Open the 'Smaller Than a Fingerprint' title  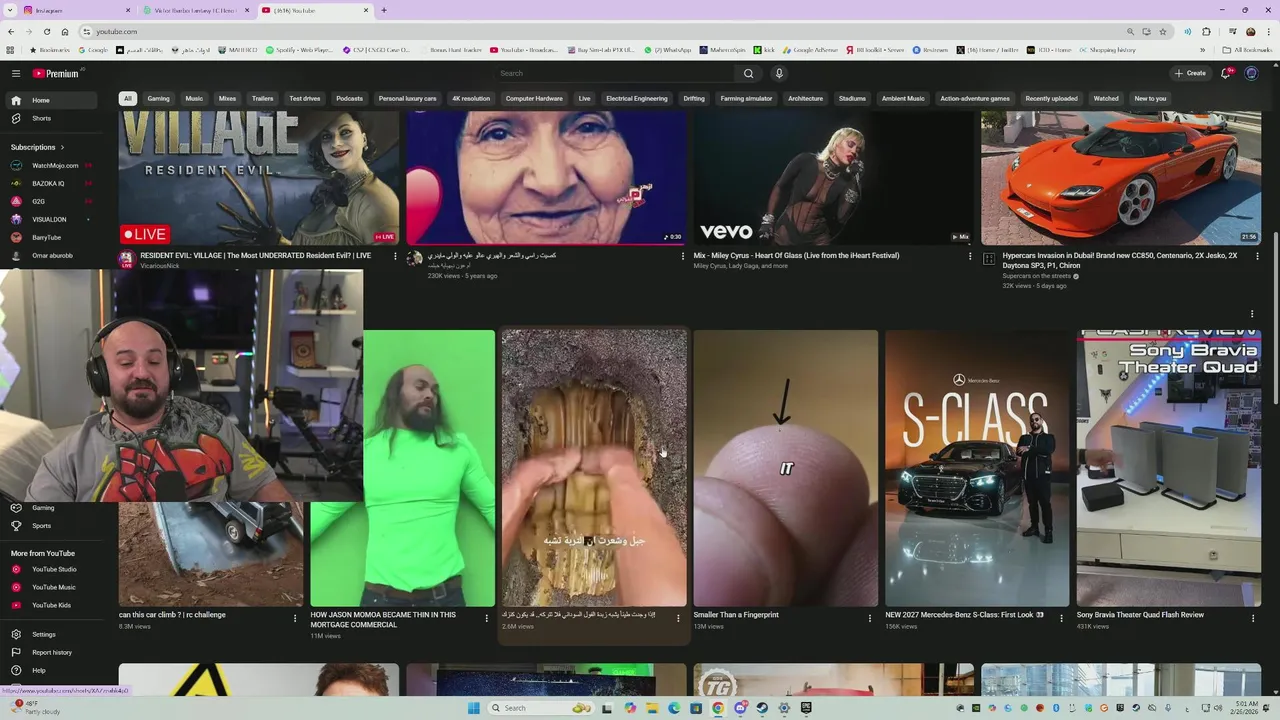[x=736, y=615]
